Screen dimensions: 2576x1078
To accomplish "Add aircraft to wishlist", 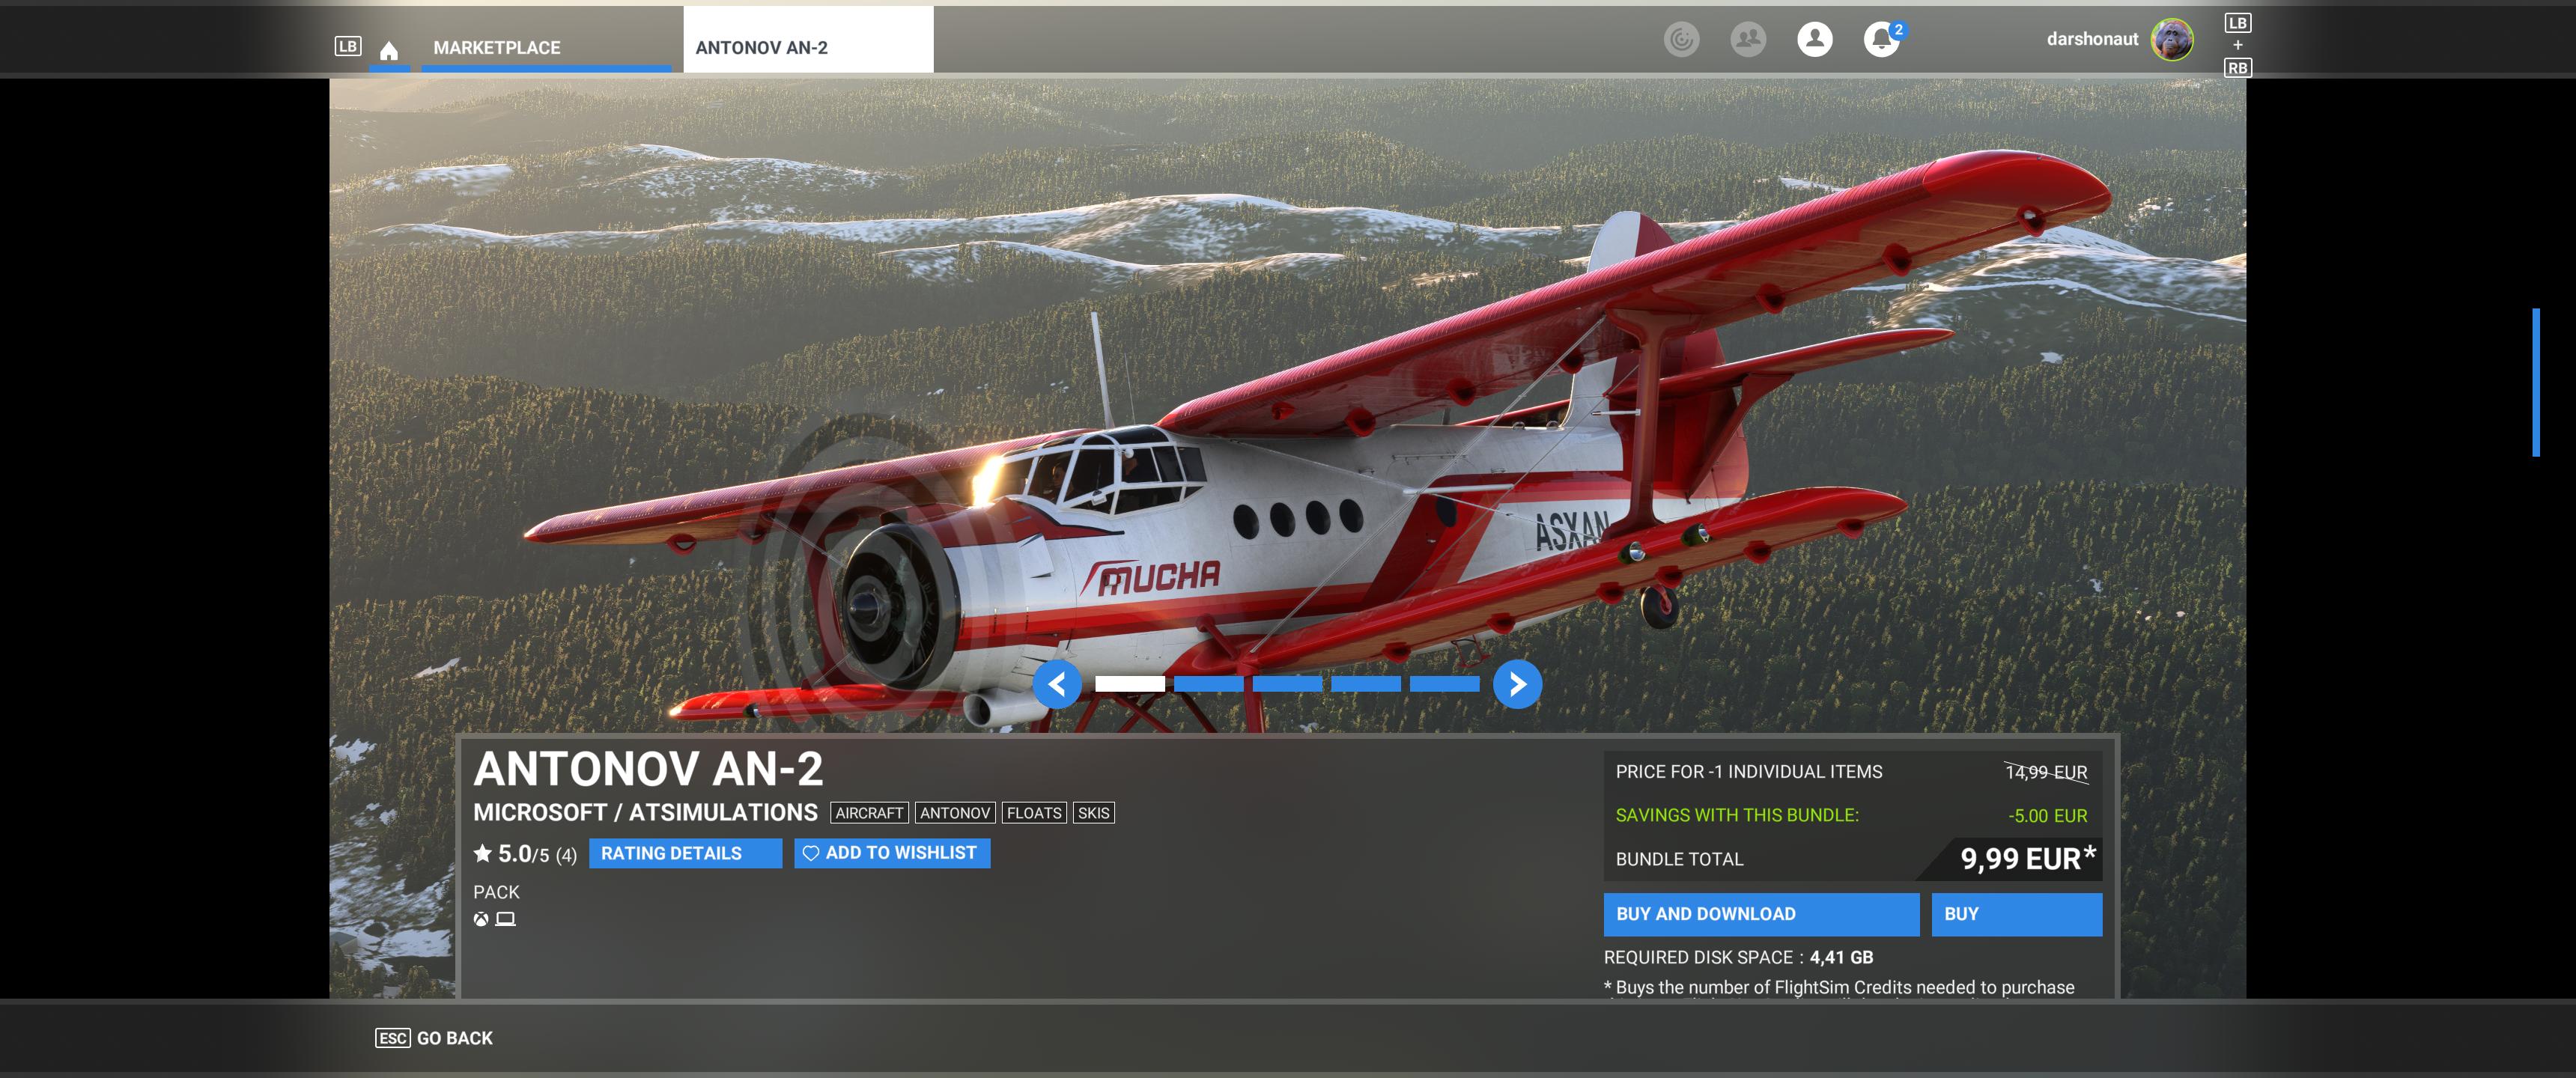I will [x=892, y=853].
